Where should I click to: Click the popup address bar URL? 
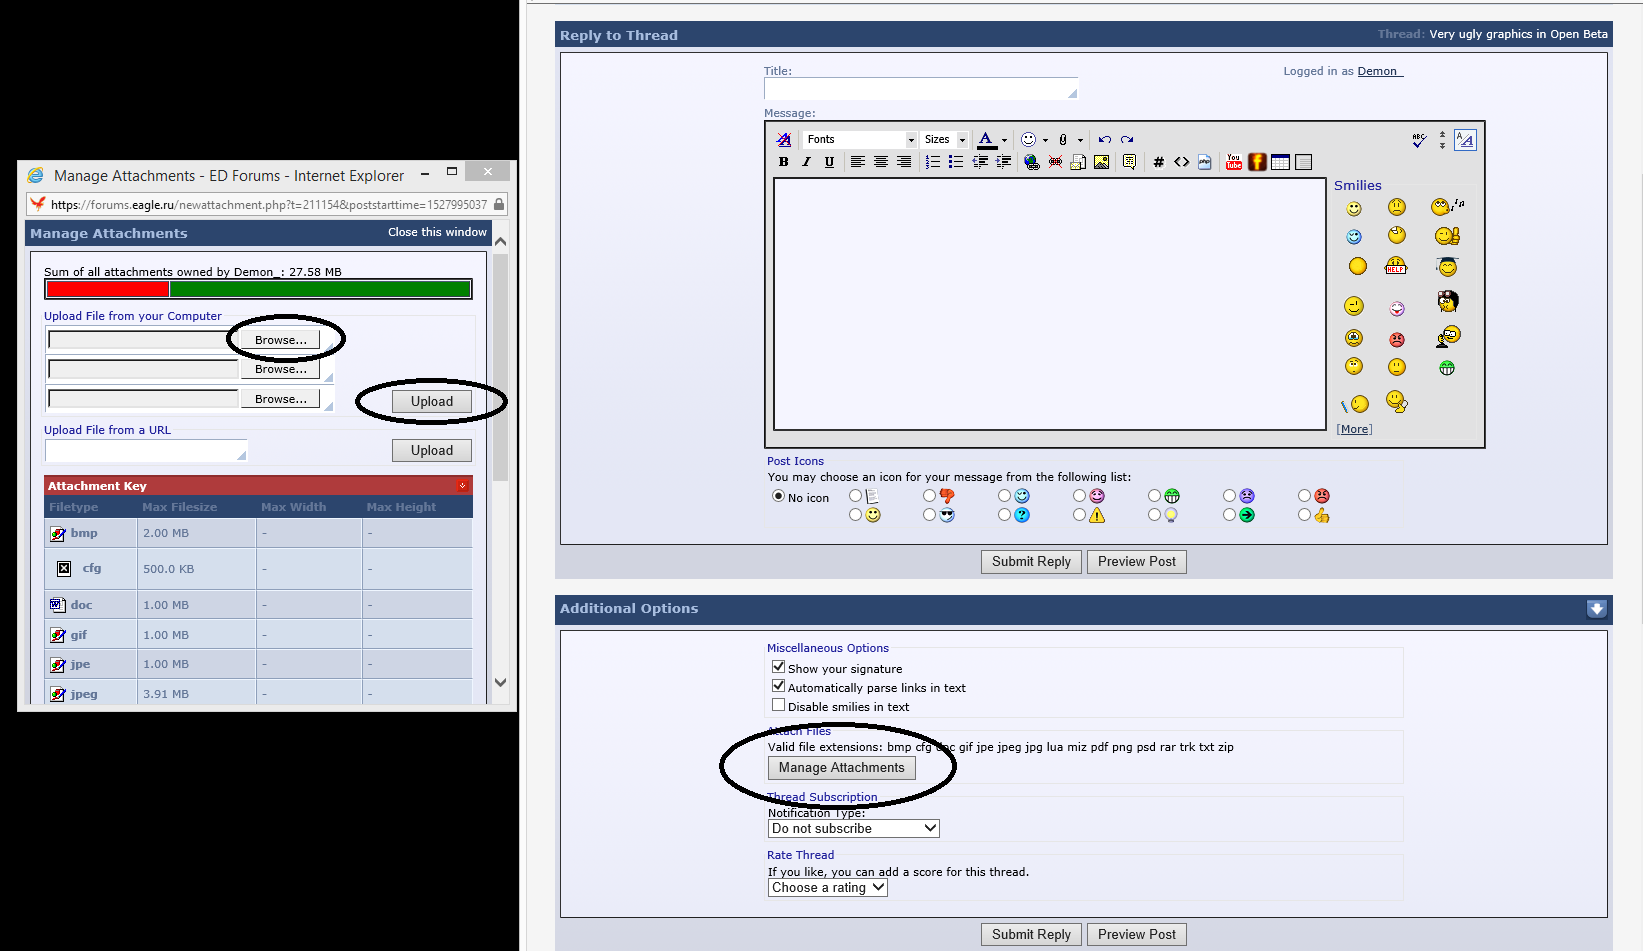point(268,204)
